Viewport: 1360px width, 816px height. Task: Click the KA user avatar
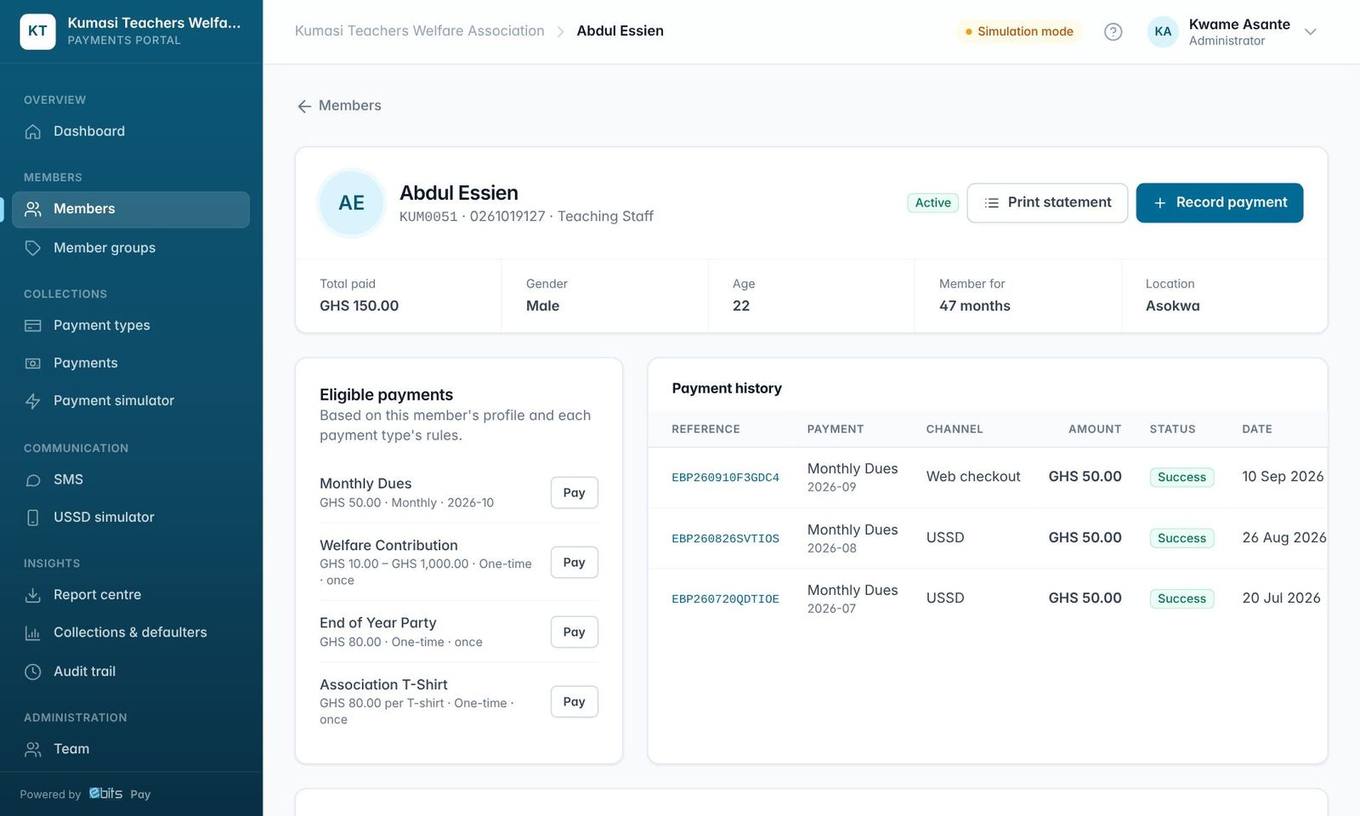pos(1163,31)
